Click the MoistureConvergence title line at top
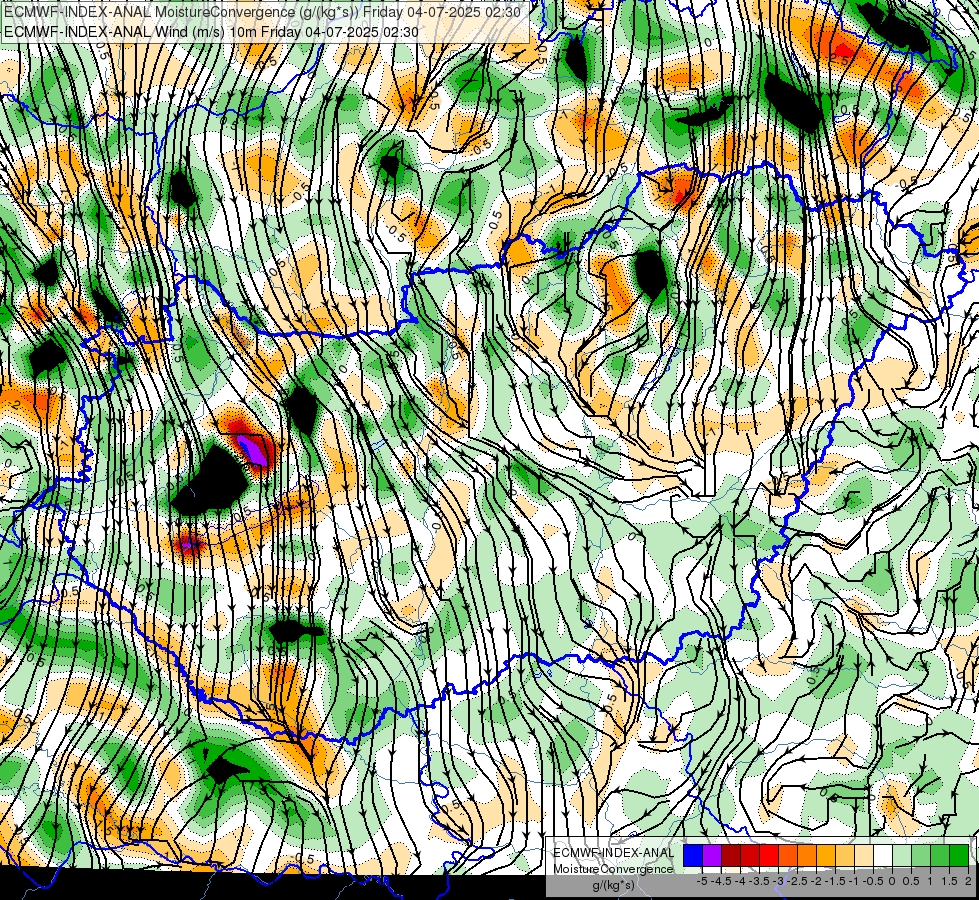Screen dimensions: 979x900 tap(262, 12)
